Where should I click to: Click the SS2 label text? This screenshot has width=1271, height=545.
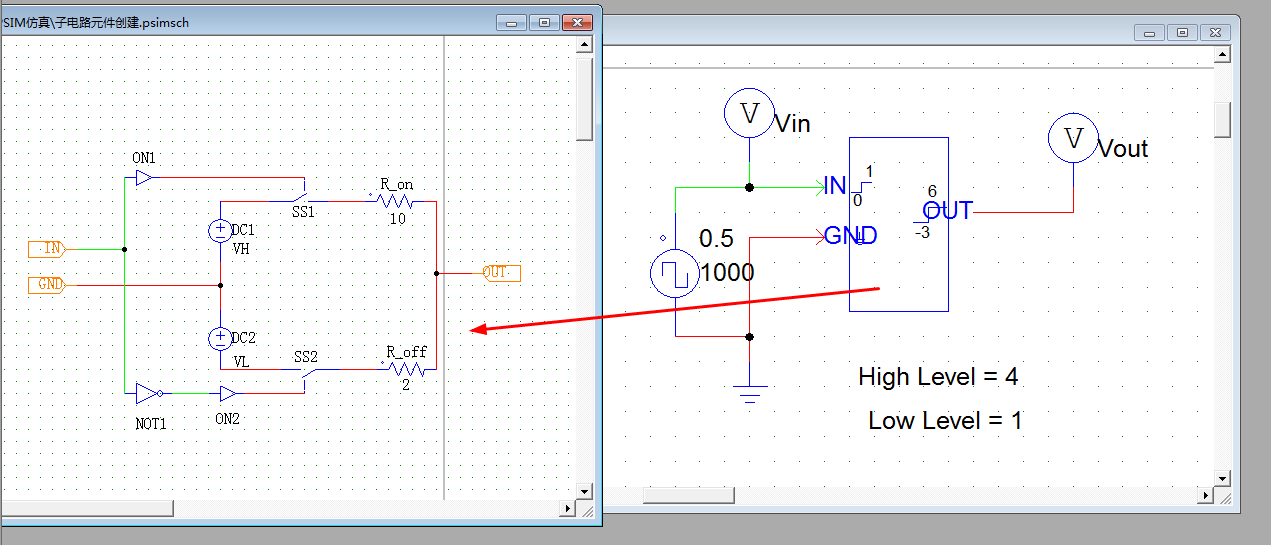[x=305, y=356]
